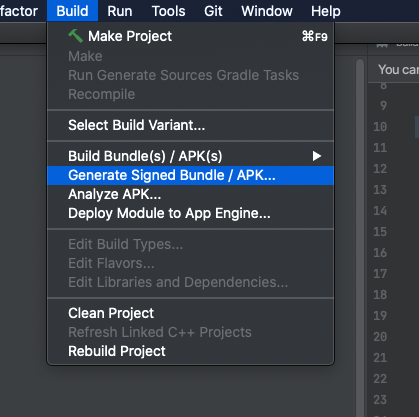Open the Run menu
Image resolution: width=419 pixels, height=417 pixels.
pos(120,11)
